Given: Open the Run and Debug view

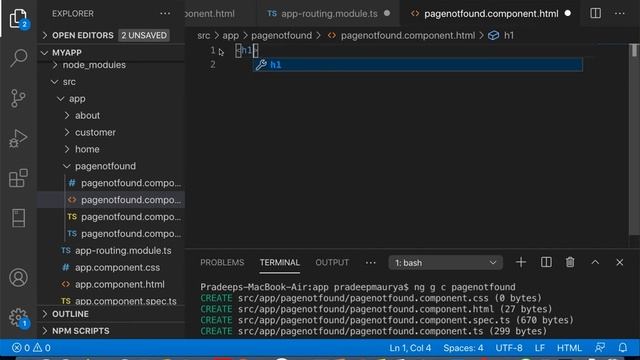Looking at the screenshot, I should point(18,138).
